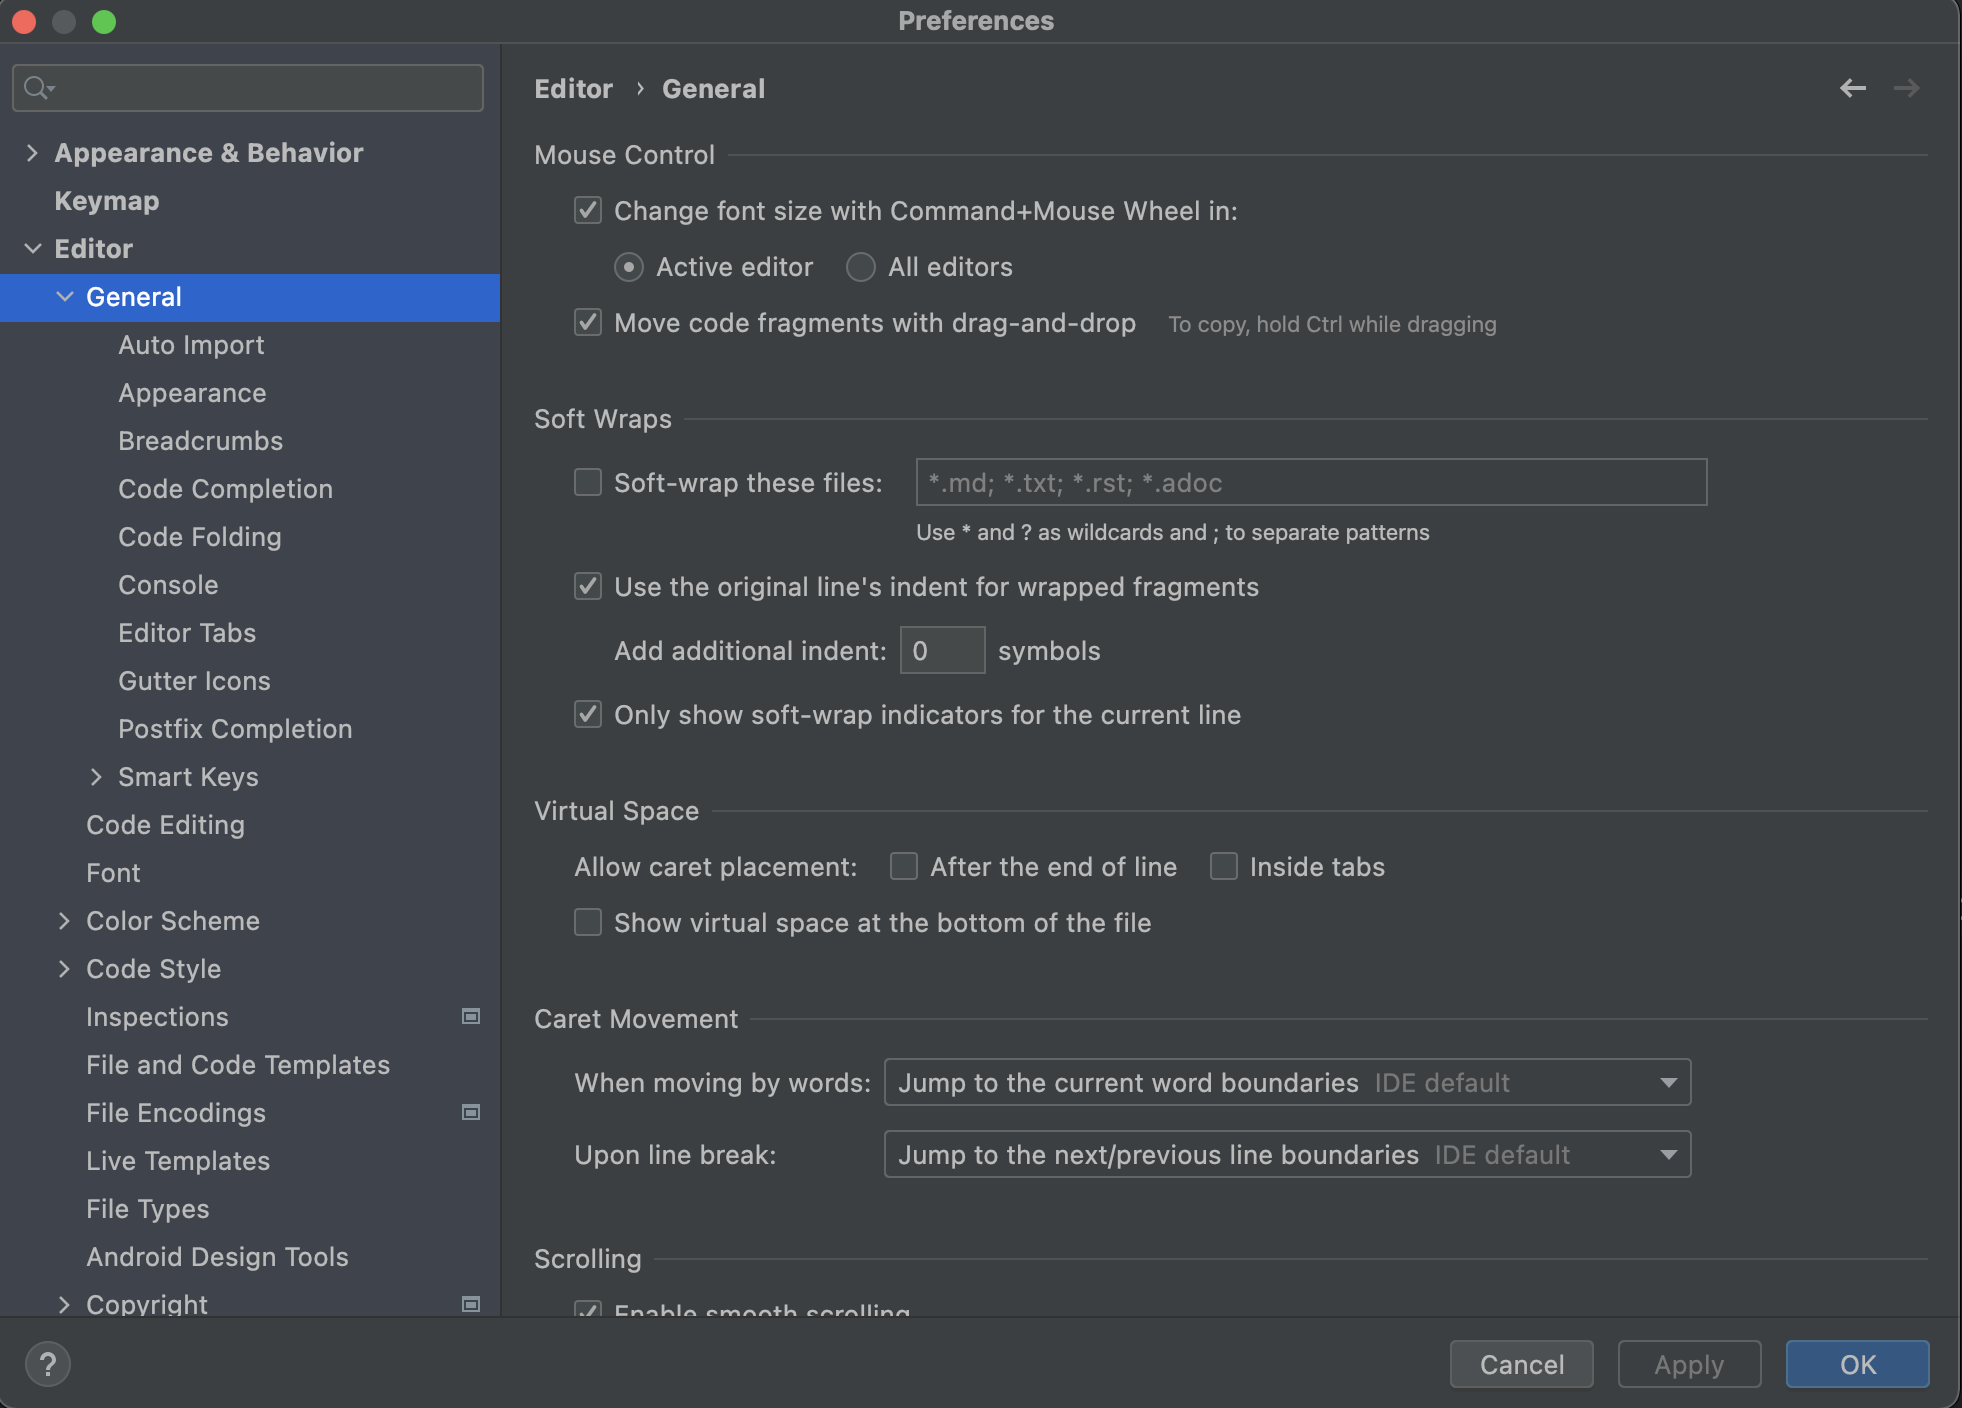Select Keymap in the sidebar
This screenshot has width=1962, height=1408.
(107, 201)
